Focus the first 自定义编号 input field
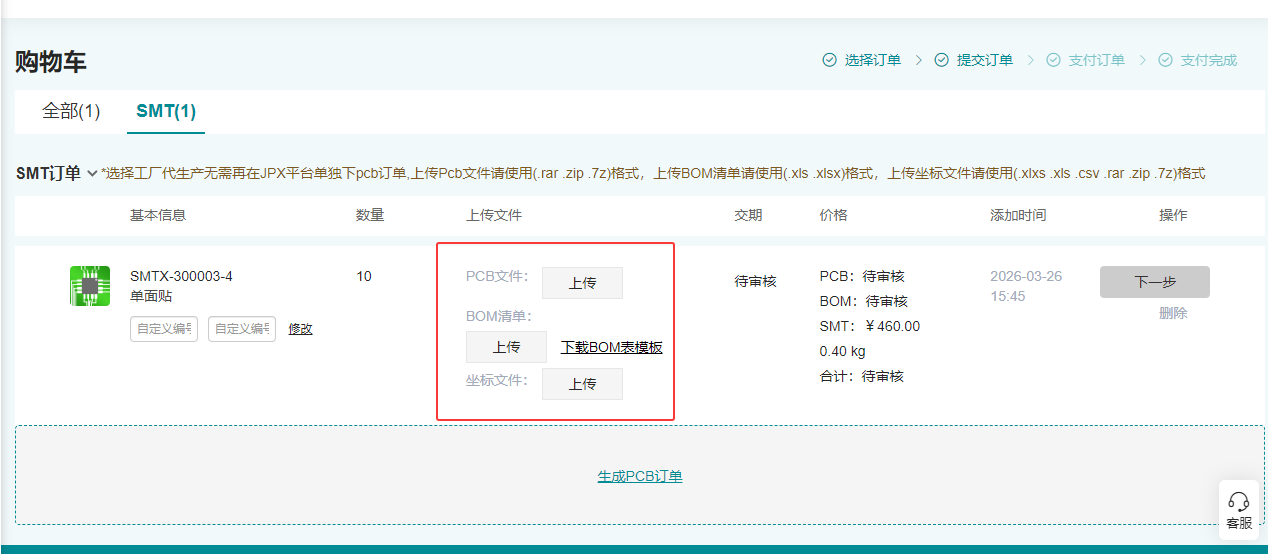This screenshot has height=554, width=1268. click(x=164, y=329)
